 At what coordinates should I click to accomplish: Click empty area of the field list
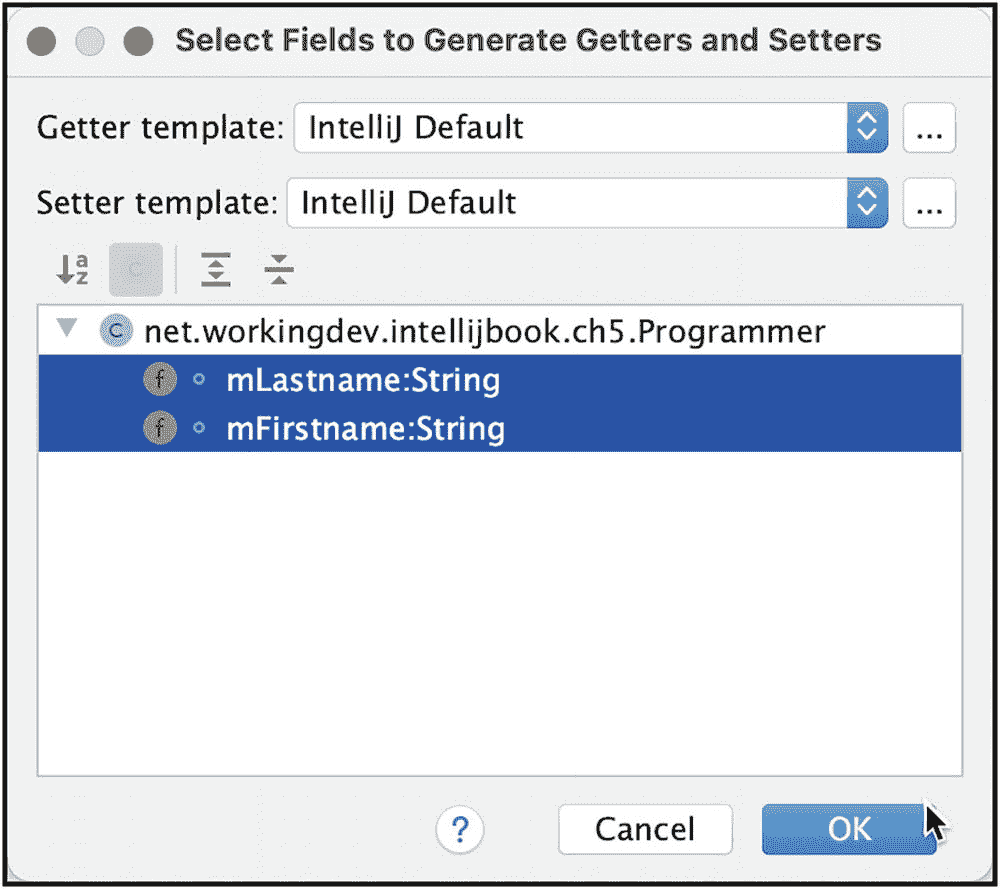(x=499, y=612)
